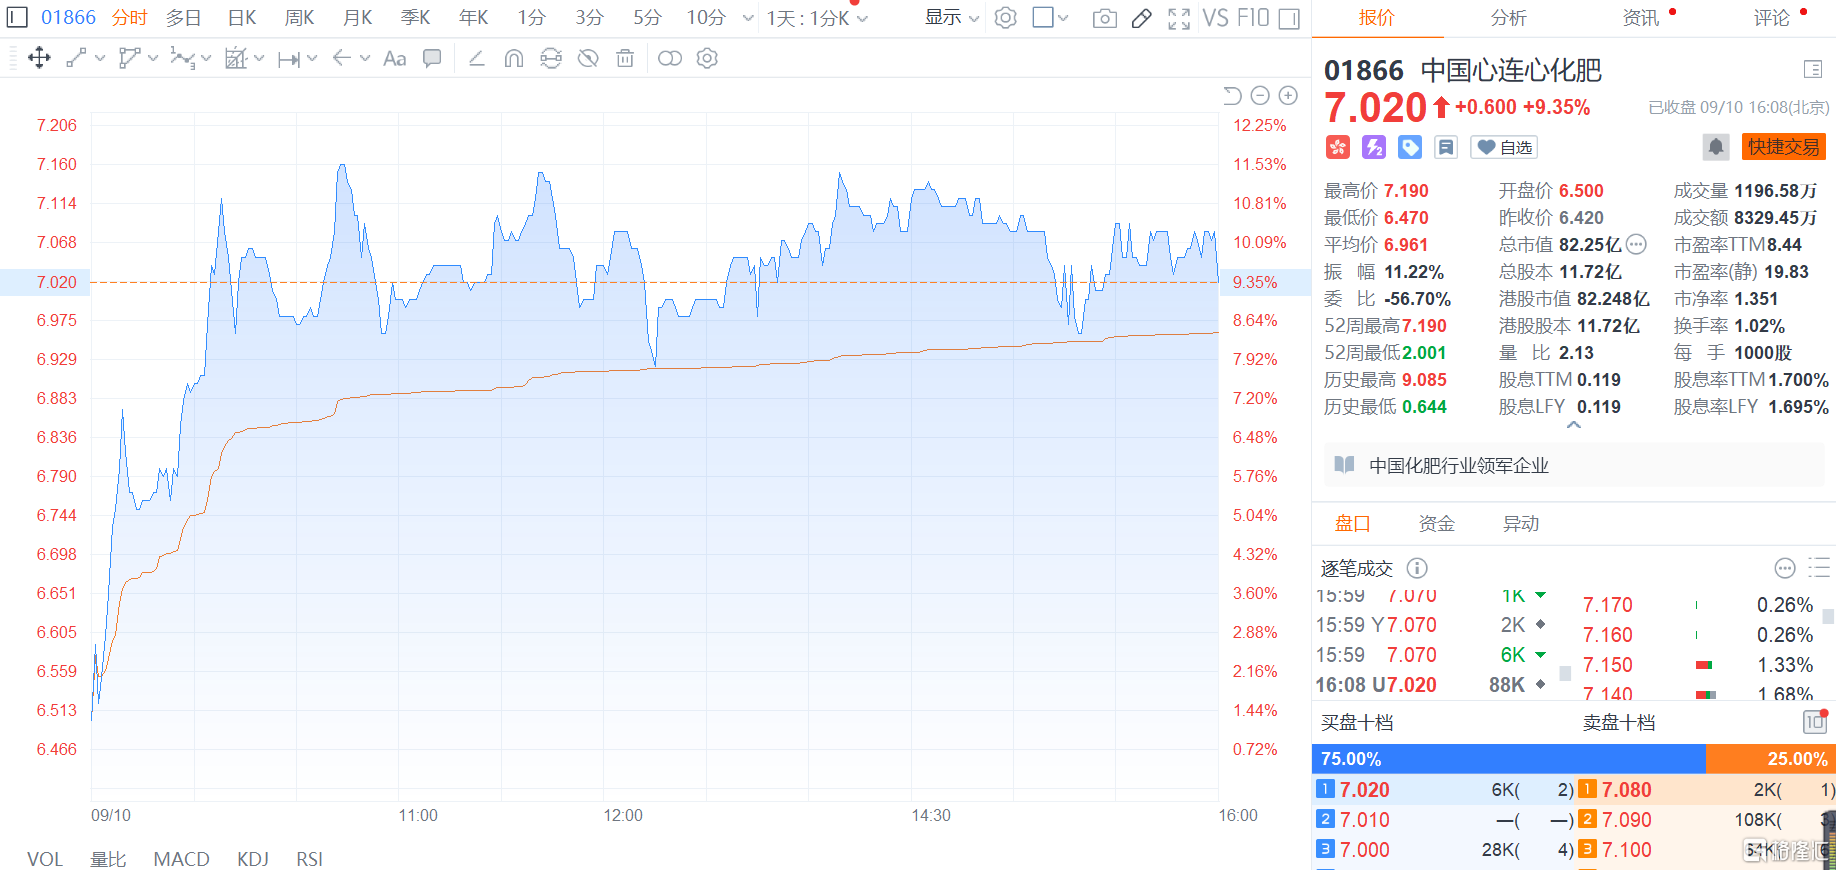The image size is (1836, 870).
Task: Zoom in the chart with the plus icon
Action: [x=1288, y=96]
